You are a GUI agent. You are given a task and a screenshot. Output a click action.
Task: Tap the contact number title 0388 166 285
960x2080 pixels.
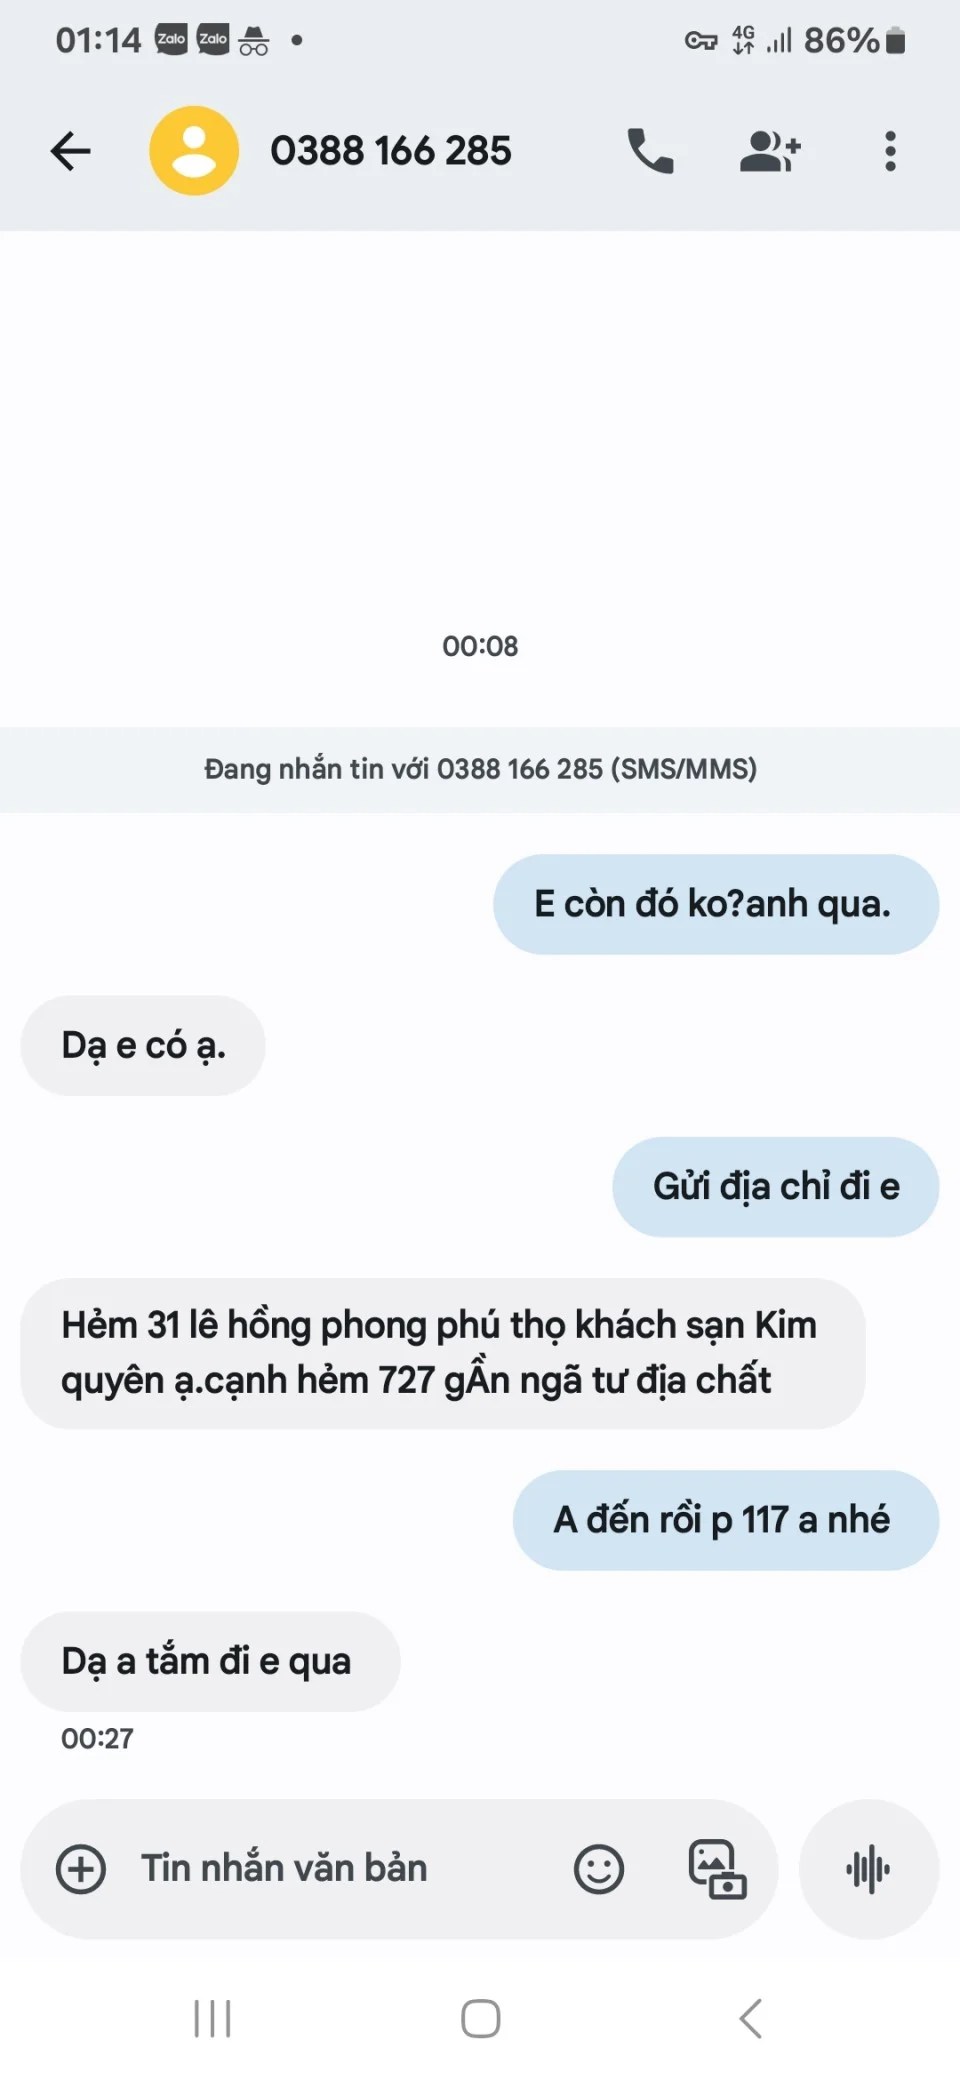pos(391,151)
